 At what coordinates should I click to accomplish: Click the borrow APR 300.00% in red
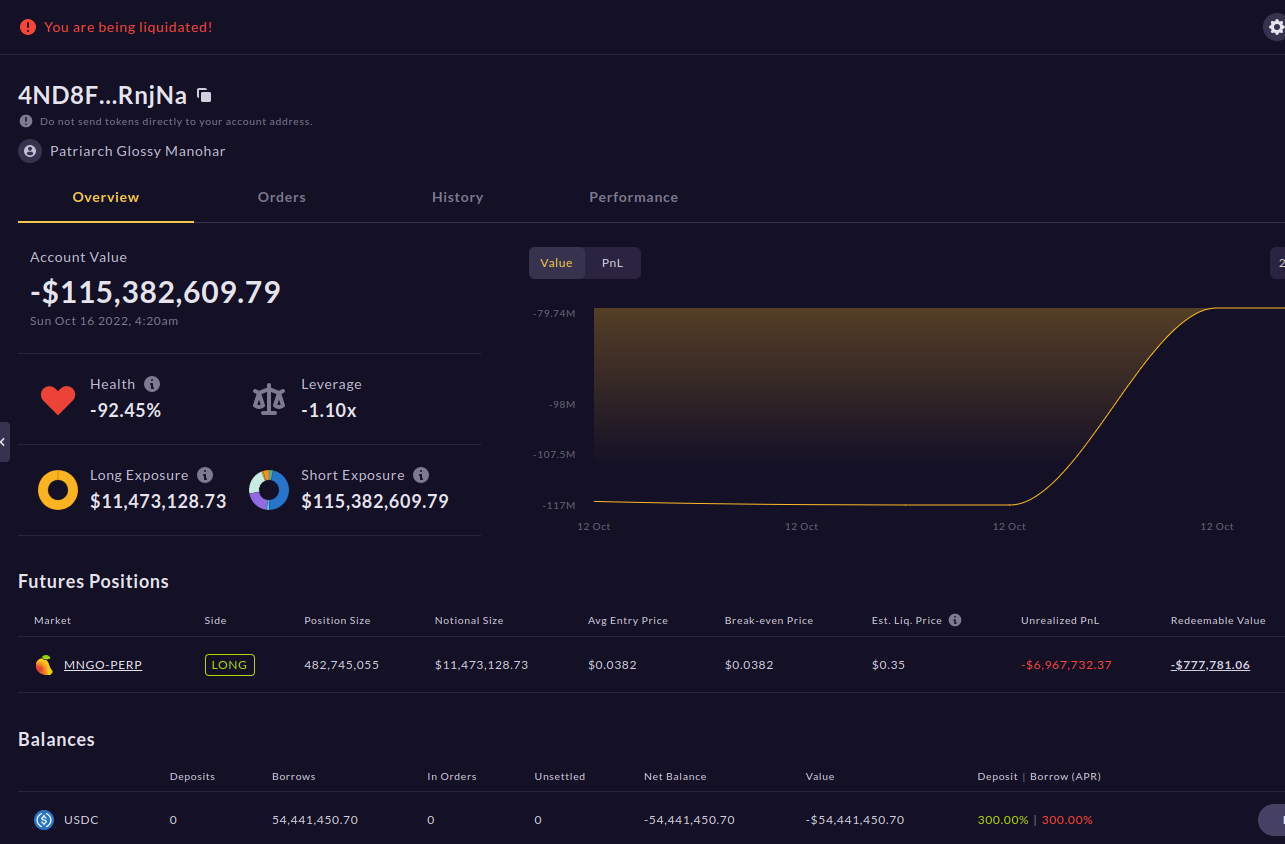[x=1067, y=820]
